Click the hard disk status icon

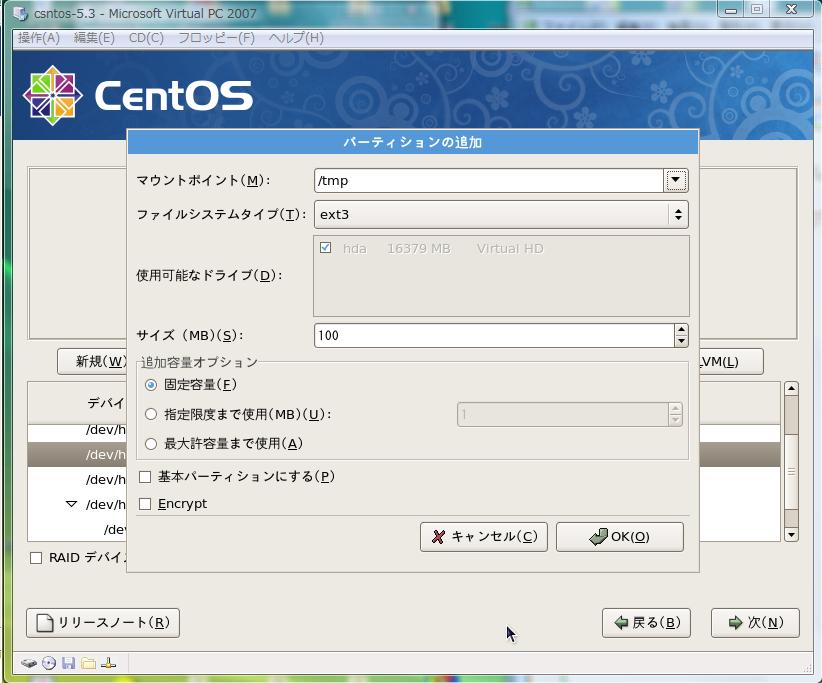pyautogui.click(x=28, y=663)
